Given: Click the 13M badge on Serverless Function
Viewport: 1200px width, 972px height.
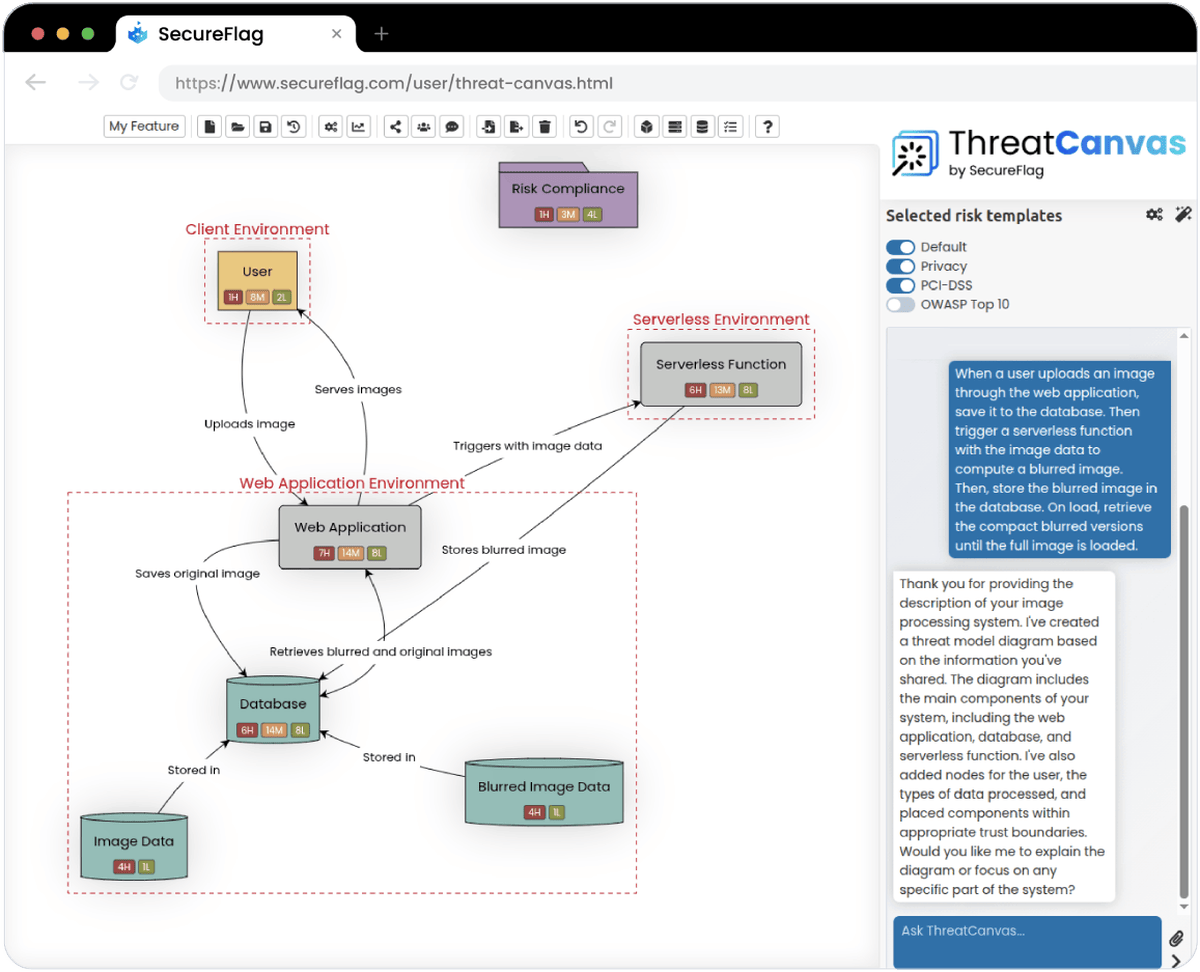Looking at the screenshot, I should tap(722, 390).
